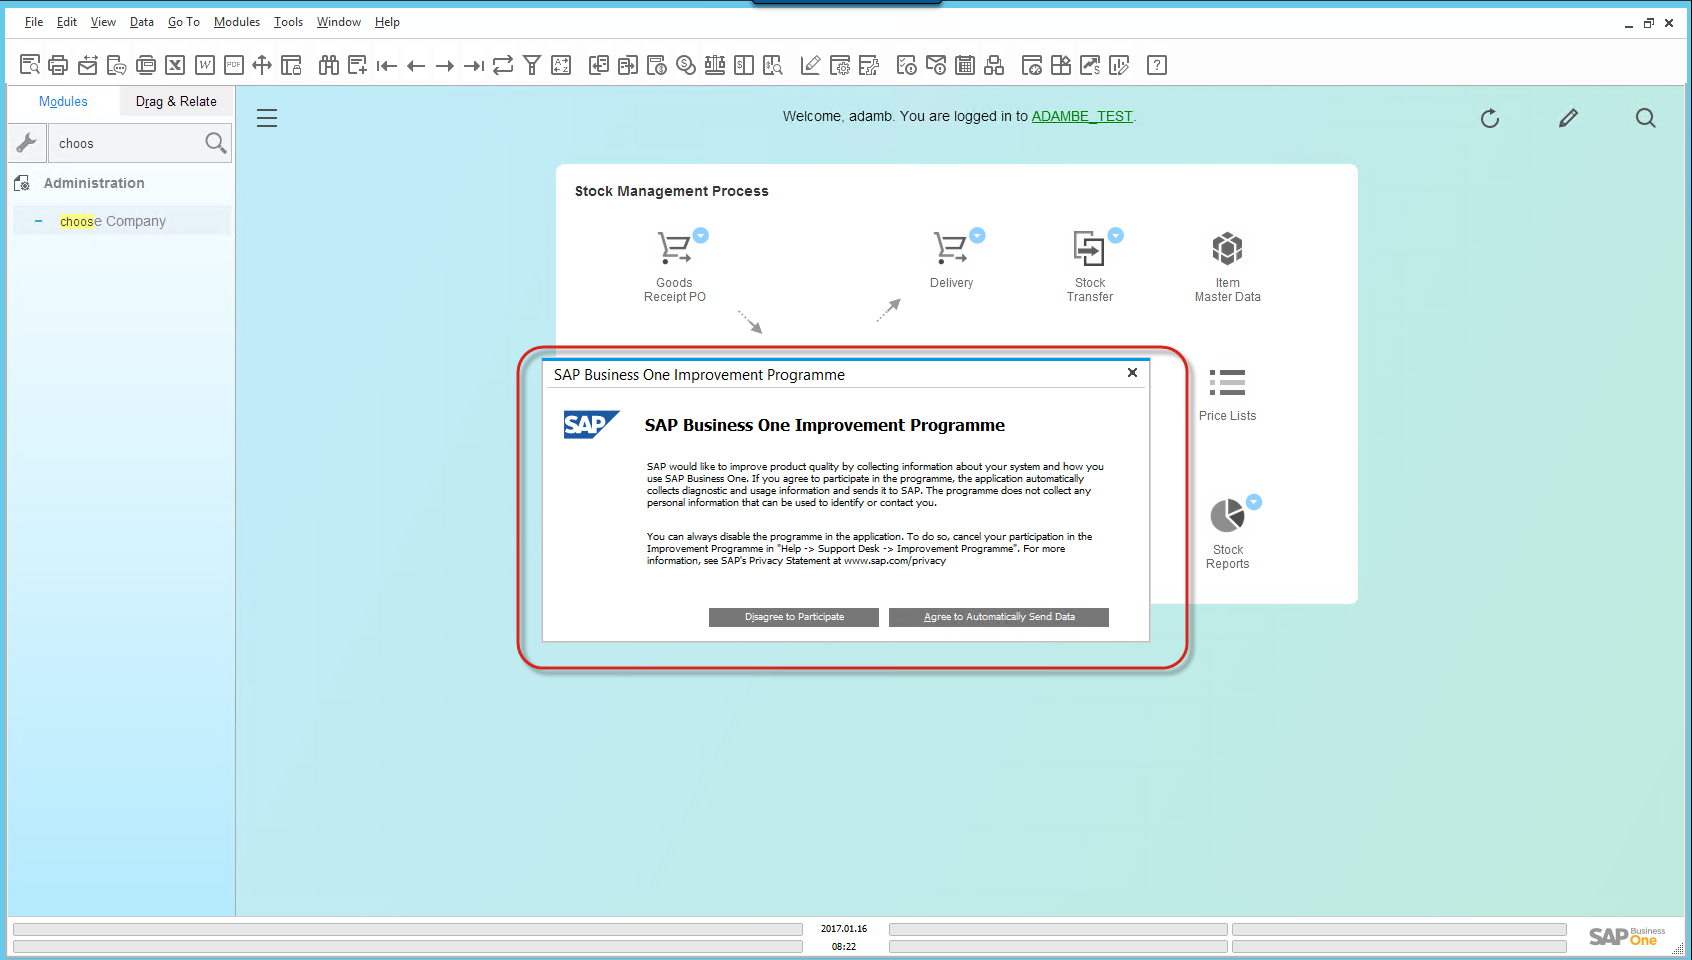Open the hamburger menu in cockpit
Screen dimensions: 1692x960
click(267, 118)
